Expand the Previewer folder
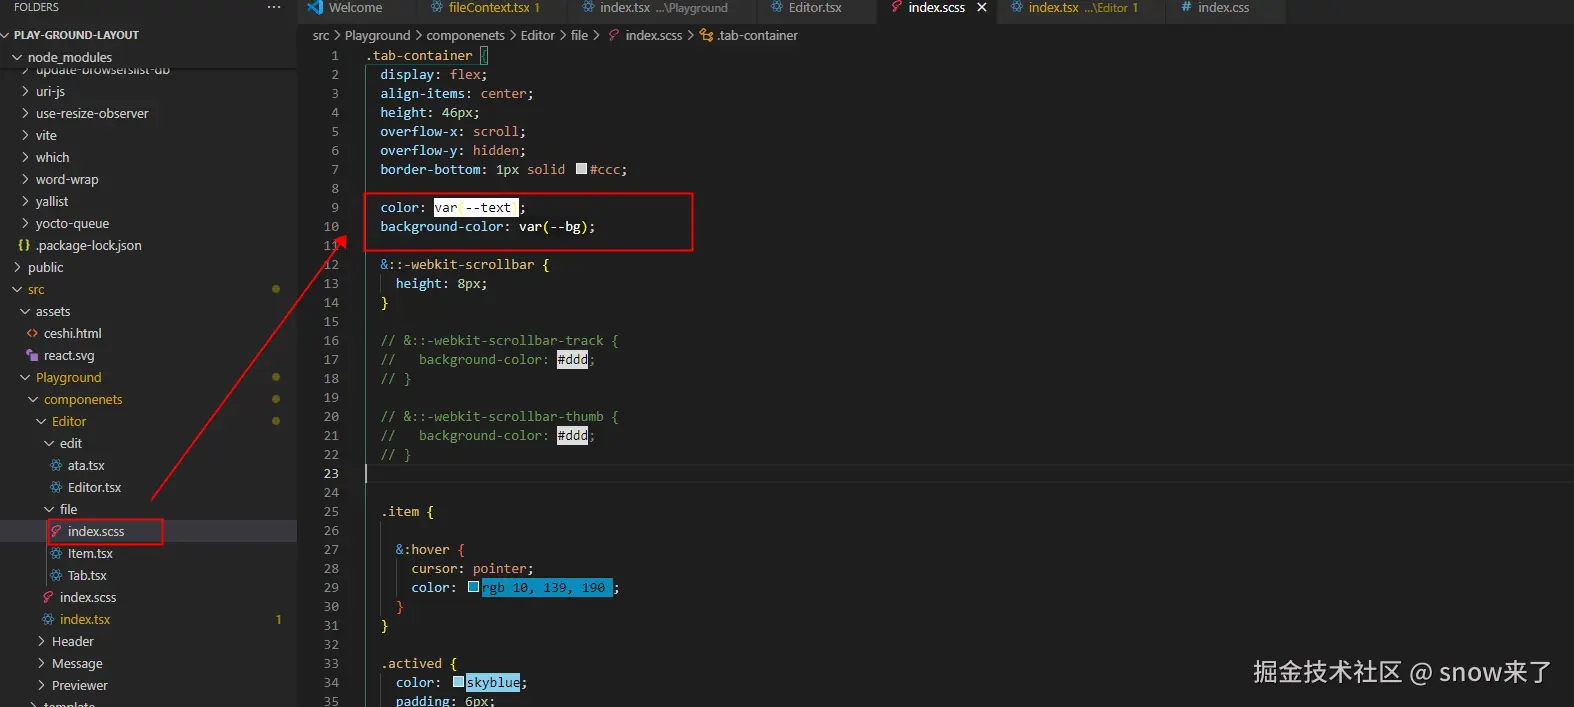 click(x=79, y=685)
